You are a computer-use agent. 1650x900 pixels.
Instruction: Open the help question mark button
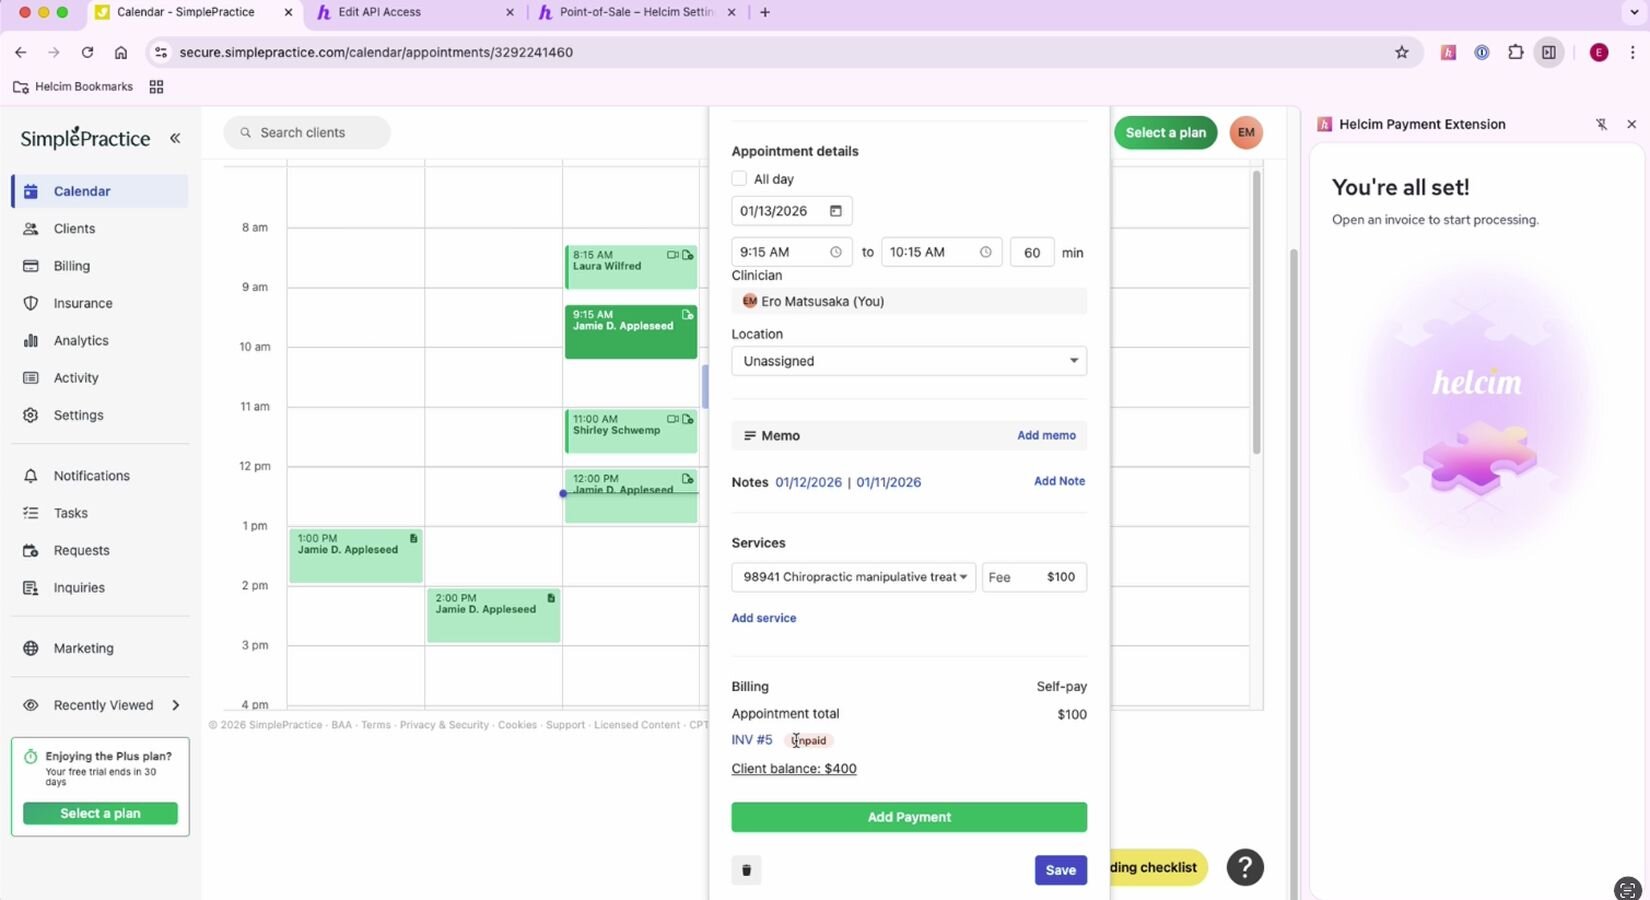pos(1245,867)
